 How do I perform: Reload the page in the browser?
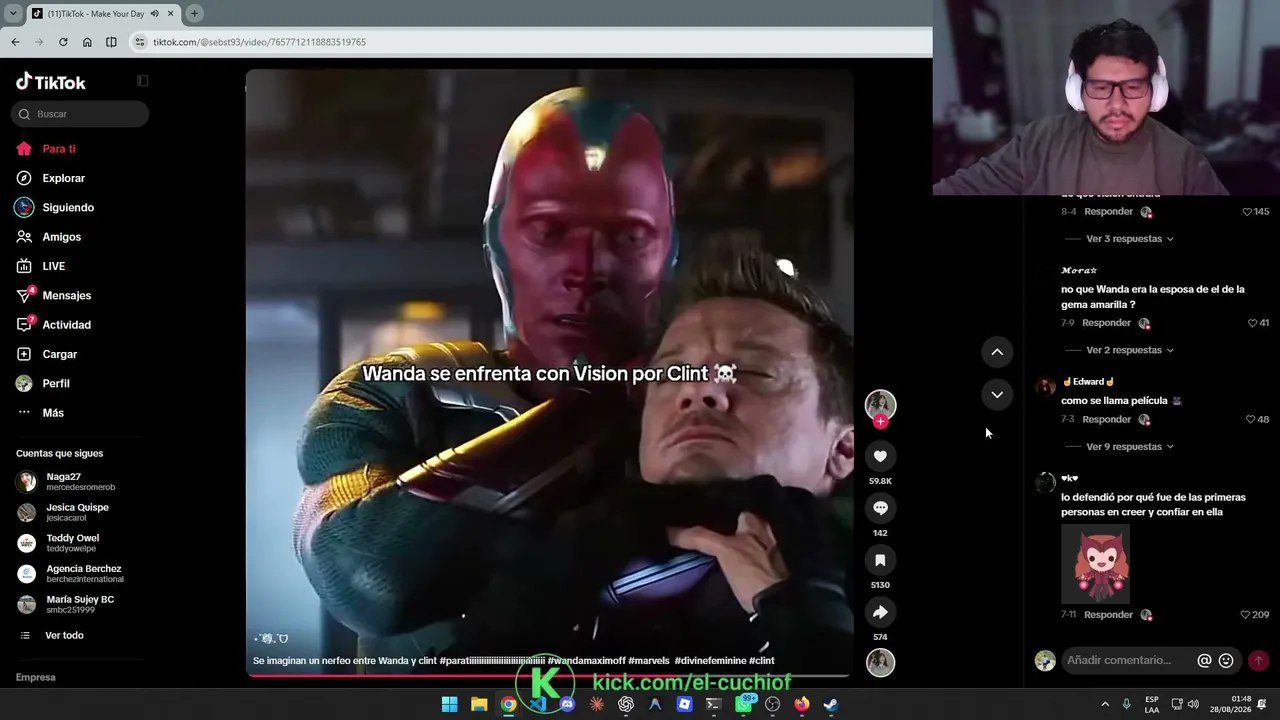[x=63, y=42]
